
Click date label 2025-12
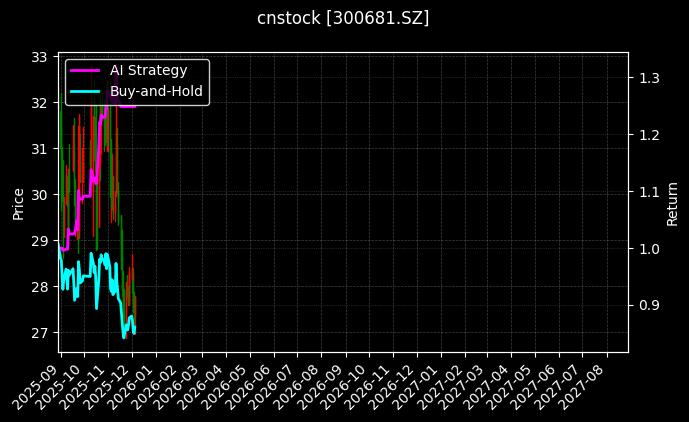click(107, 386)
